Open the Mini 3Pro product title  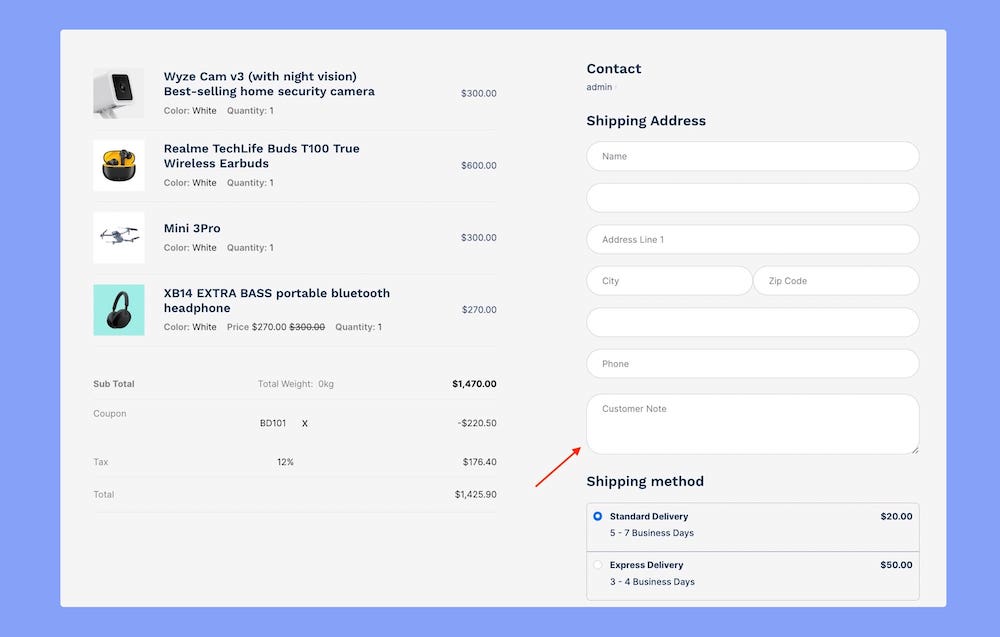[192, 229]
